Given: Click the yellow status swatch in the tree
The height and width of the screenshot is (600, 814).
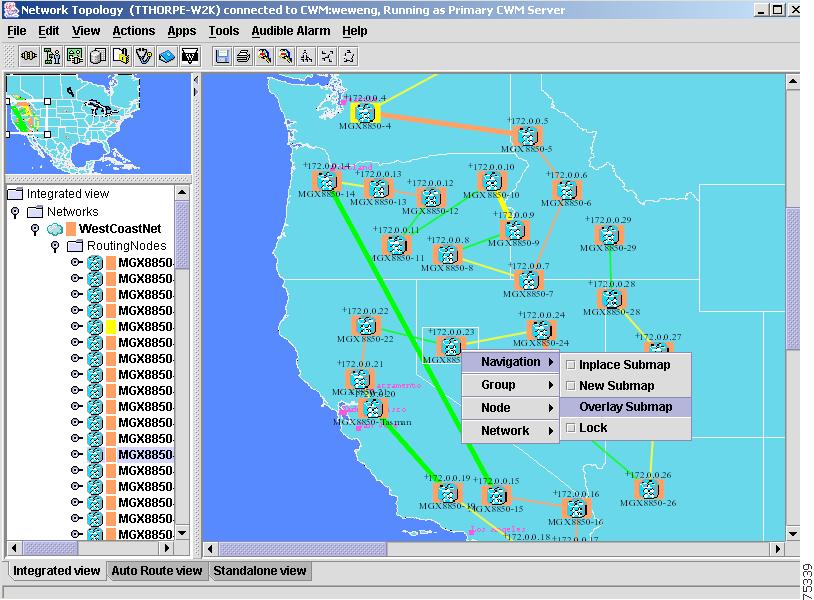Looking at the screenshot, I should (x=111, y=326).
